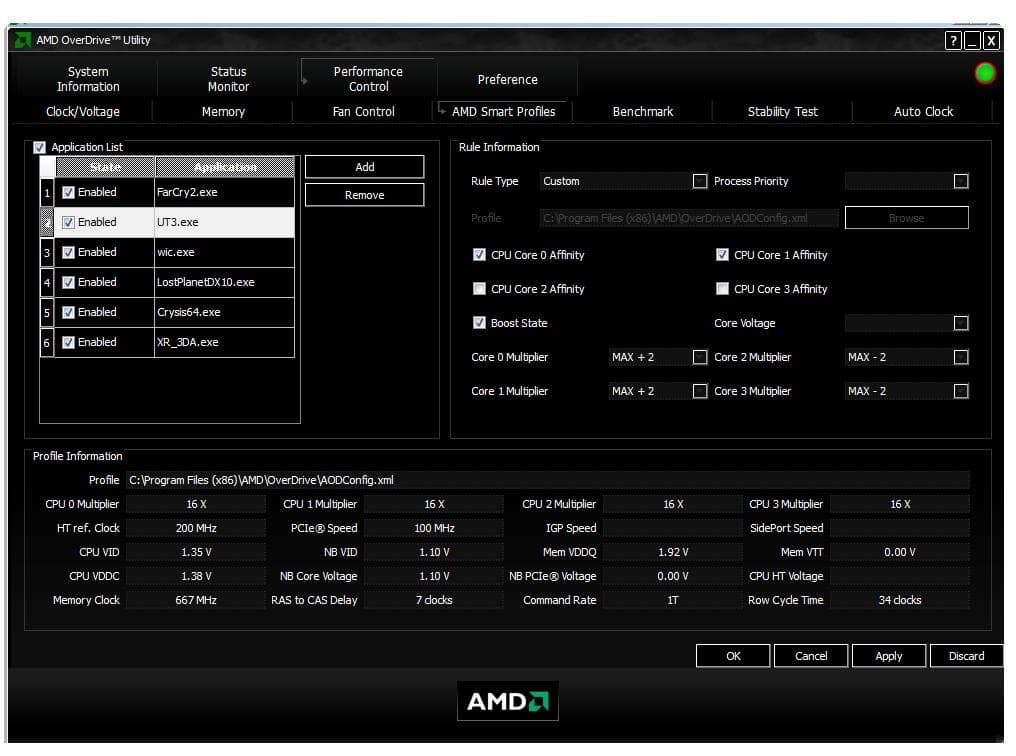Click the AMD logo at the bottom
The height and width of the screenshot is (756, 1016).
click(507, 701)
